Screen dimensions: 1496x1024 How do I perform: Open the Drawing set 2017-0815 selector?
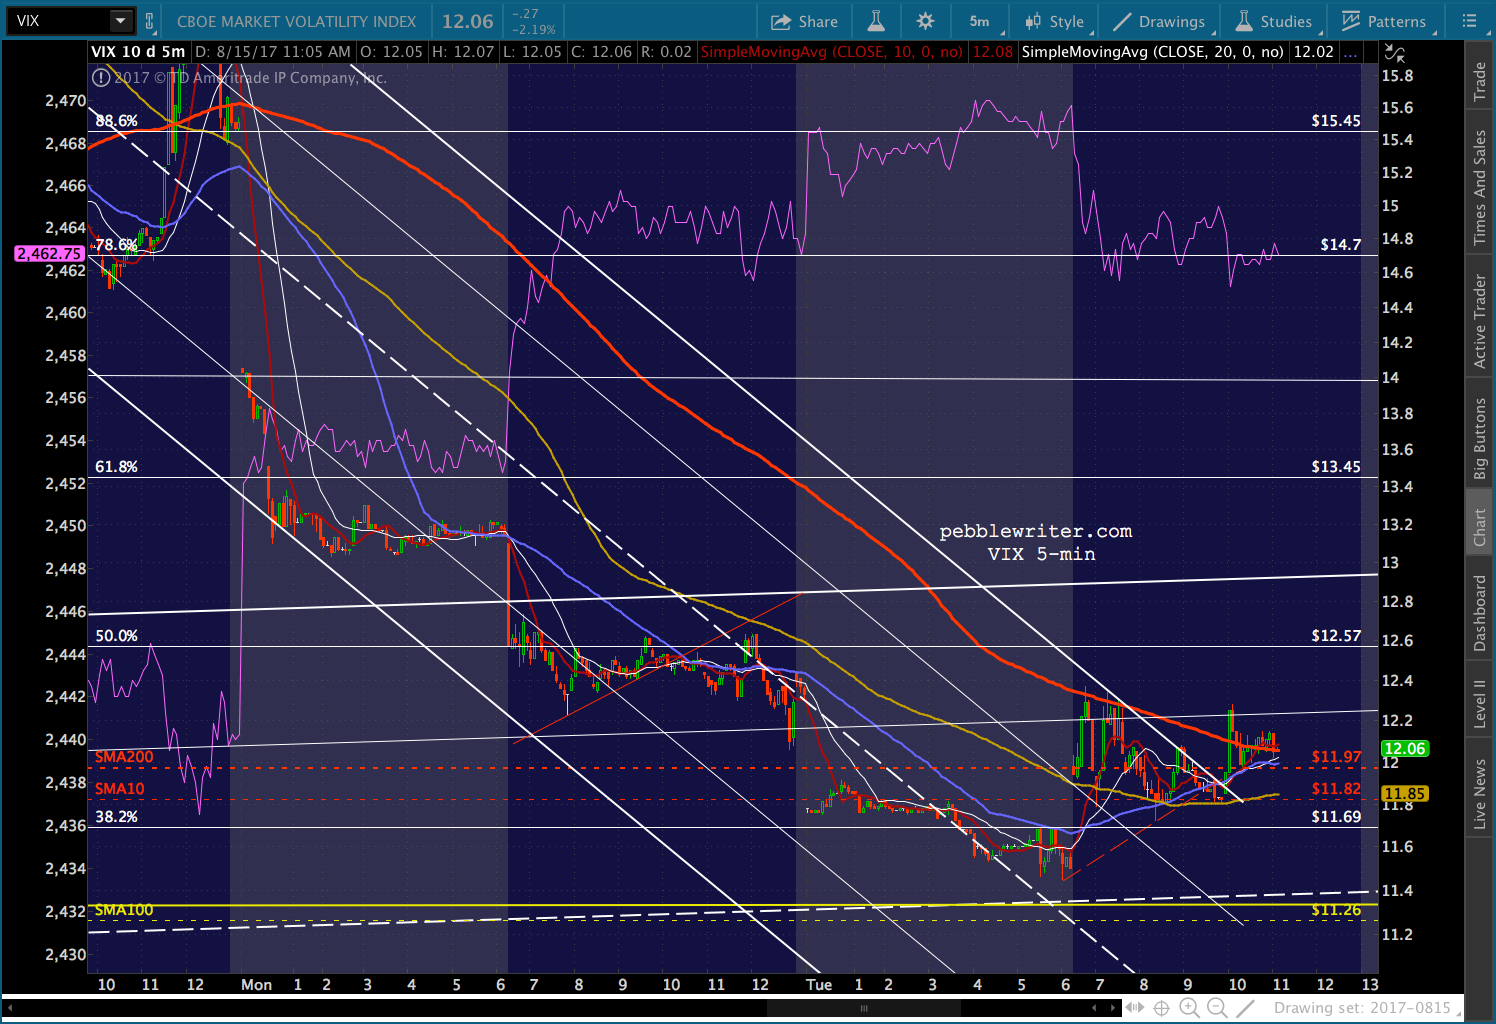point(1362,1008)
